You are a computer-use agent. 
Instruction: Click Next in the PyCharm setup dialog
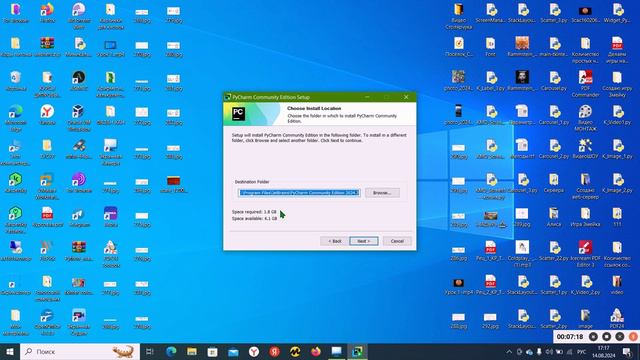[364, 241]
